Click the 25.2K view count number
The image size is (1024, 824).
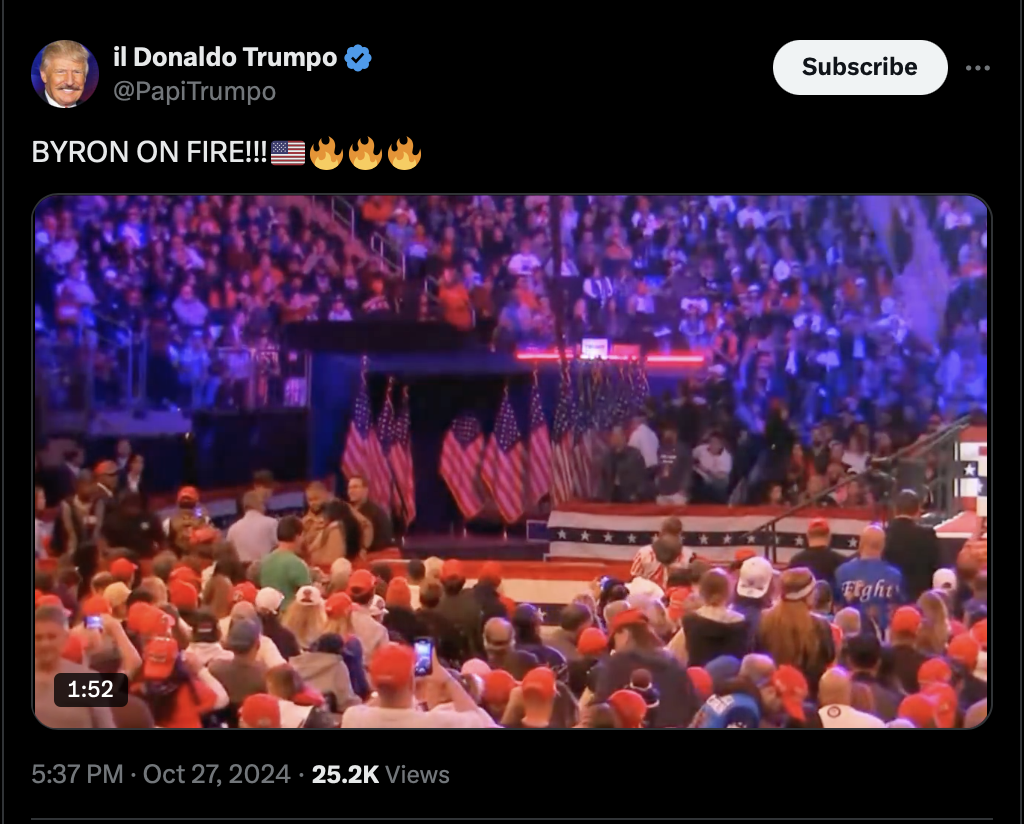click(x=345, y=774)
